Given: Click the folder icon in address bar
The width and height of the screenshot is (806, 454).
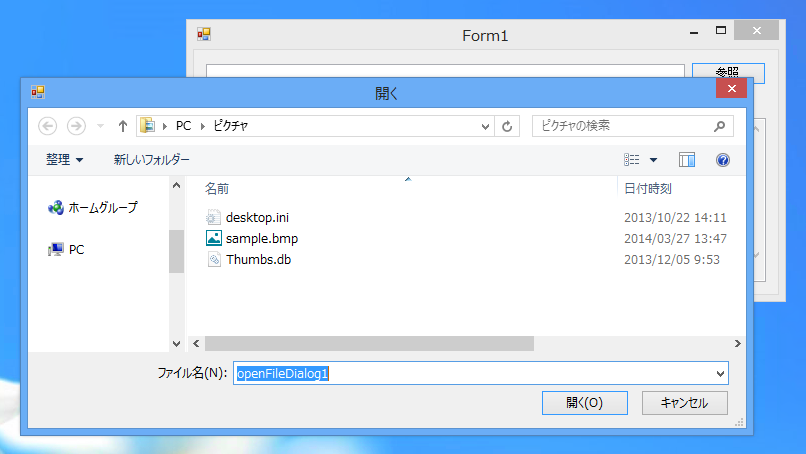Looking at the screenshot, I should coord(148,125).
